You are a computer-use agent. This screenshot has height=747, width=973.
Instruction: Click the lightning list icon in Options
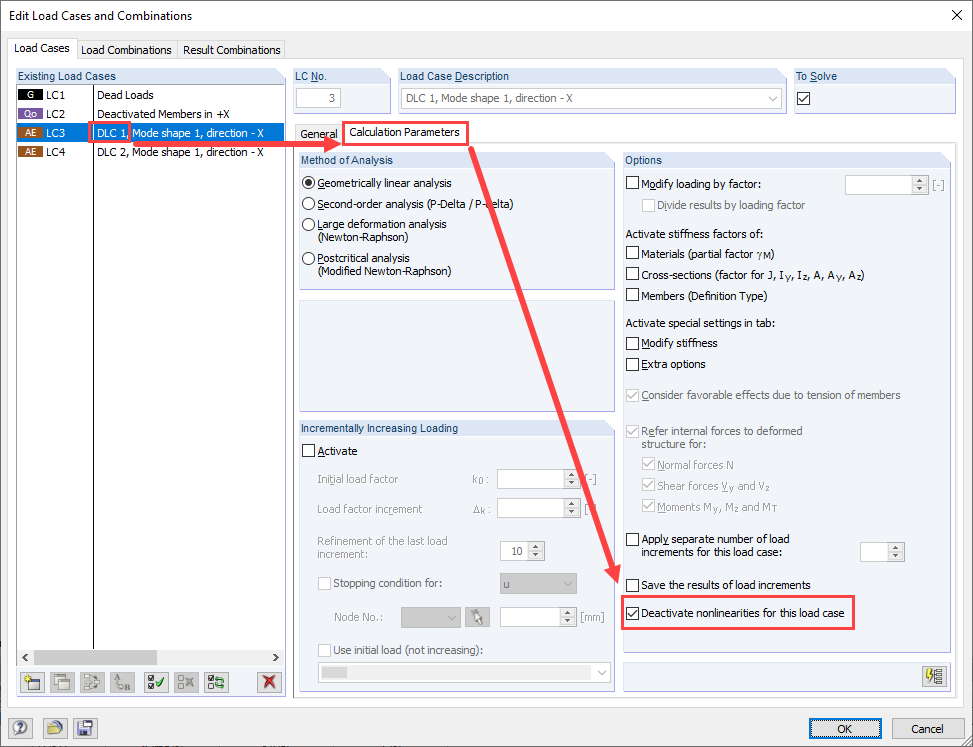coord(935,676)
